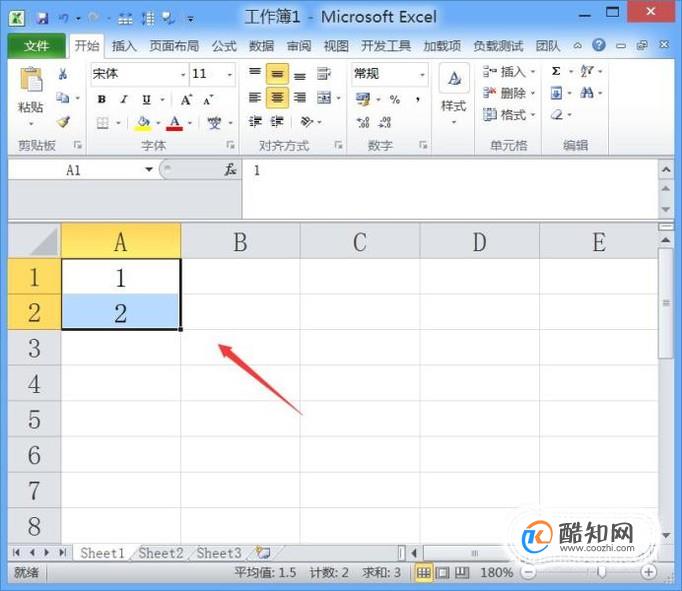
Task: Switch to the 插入 ribbon tab
Action: click(124, 46)
